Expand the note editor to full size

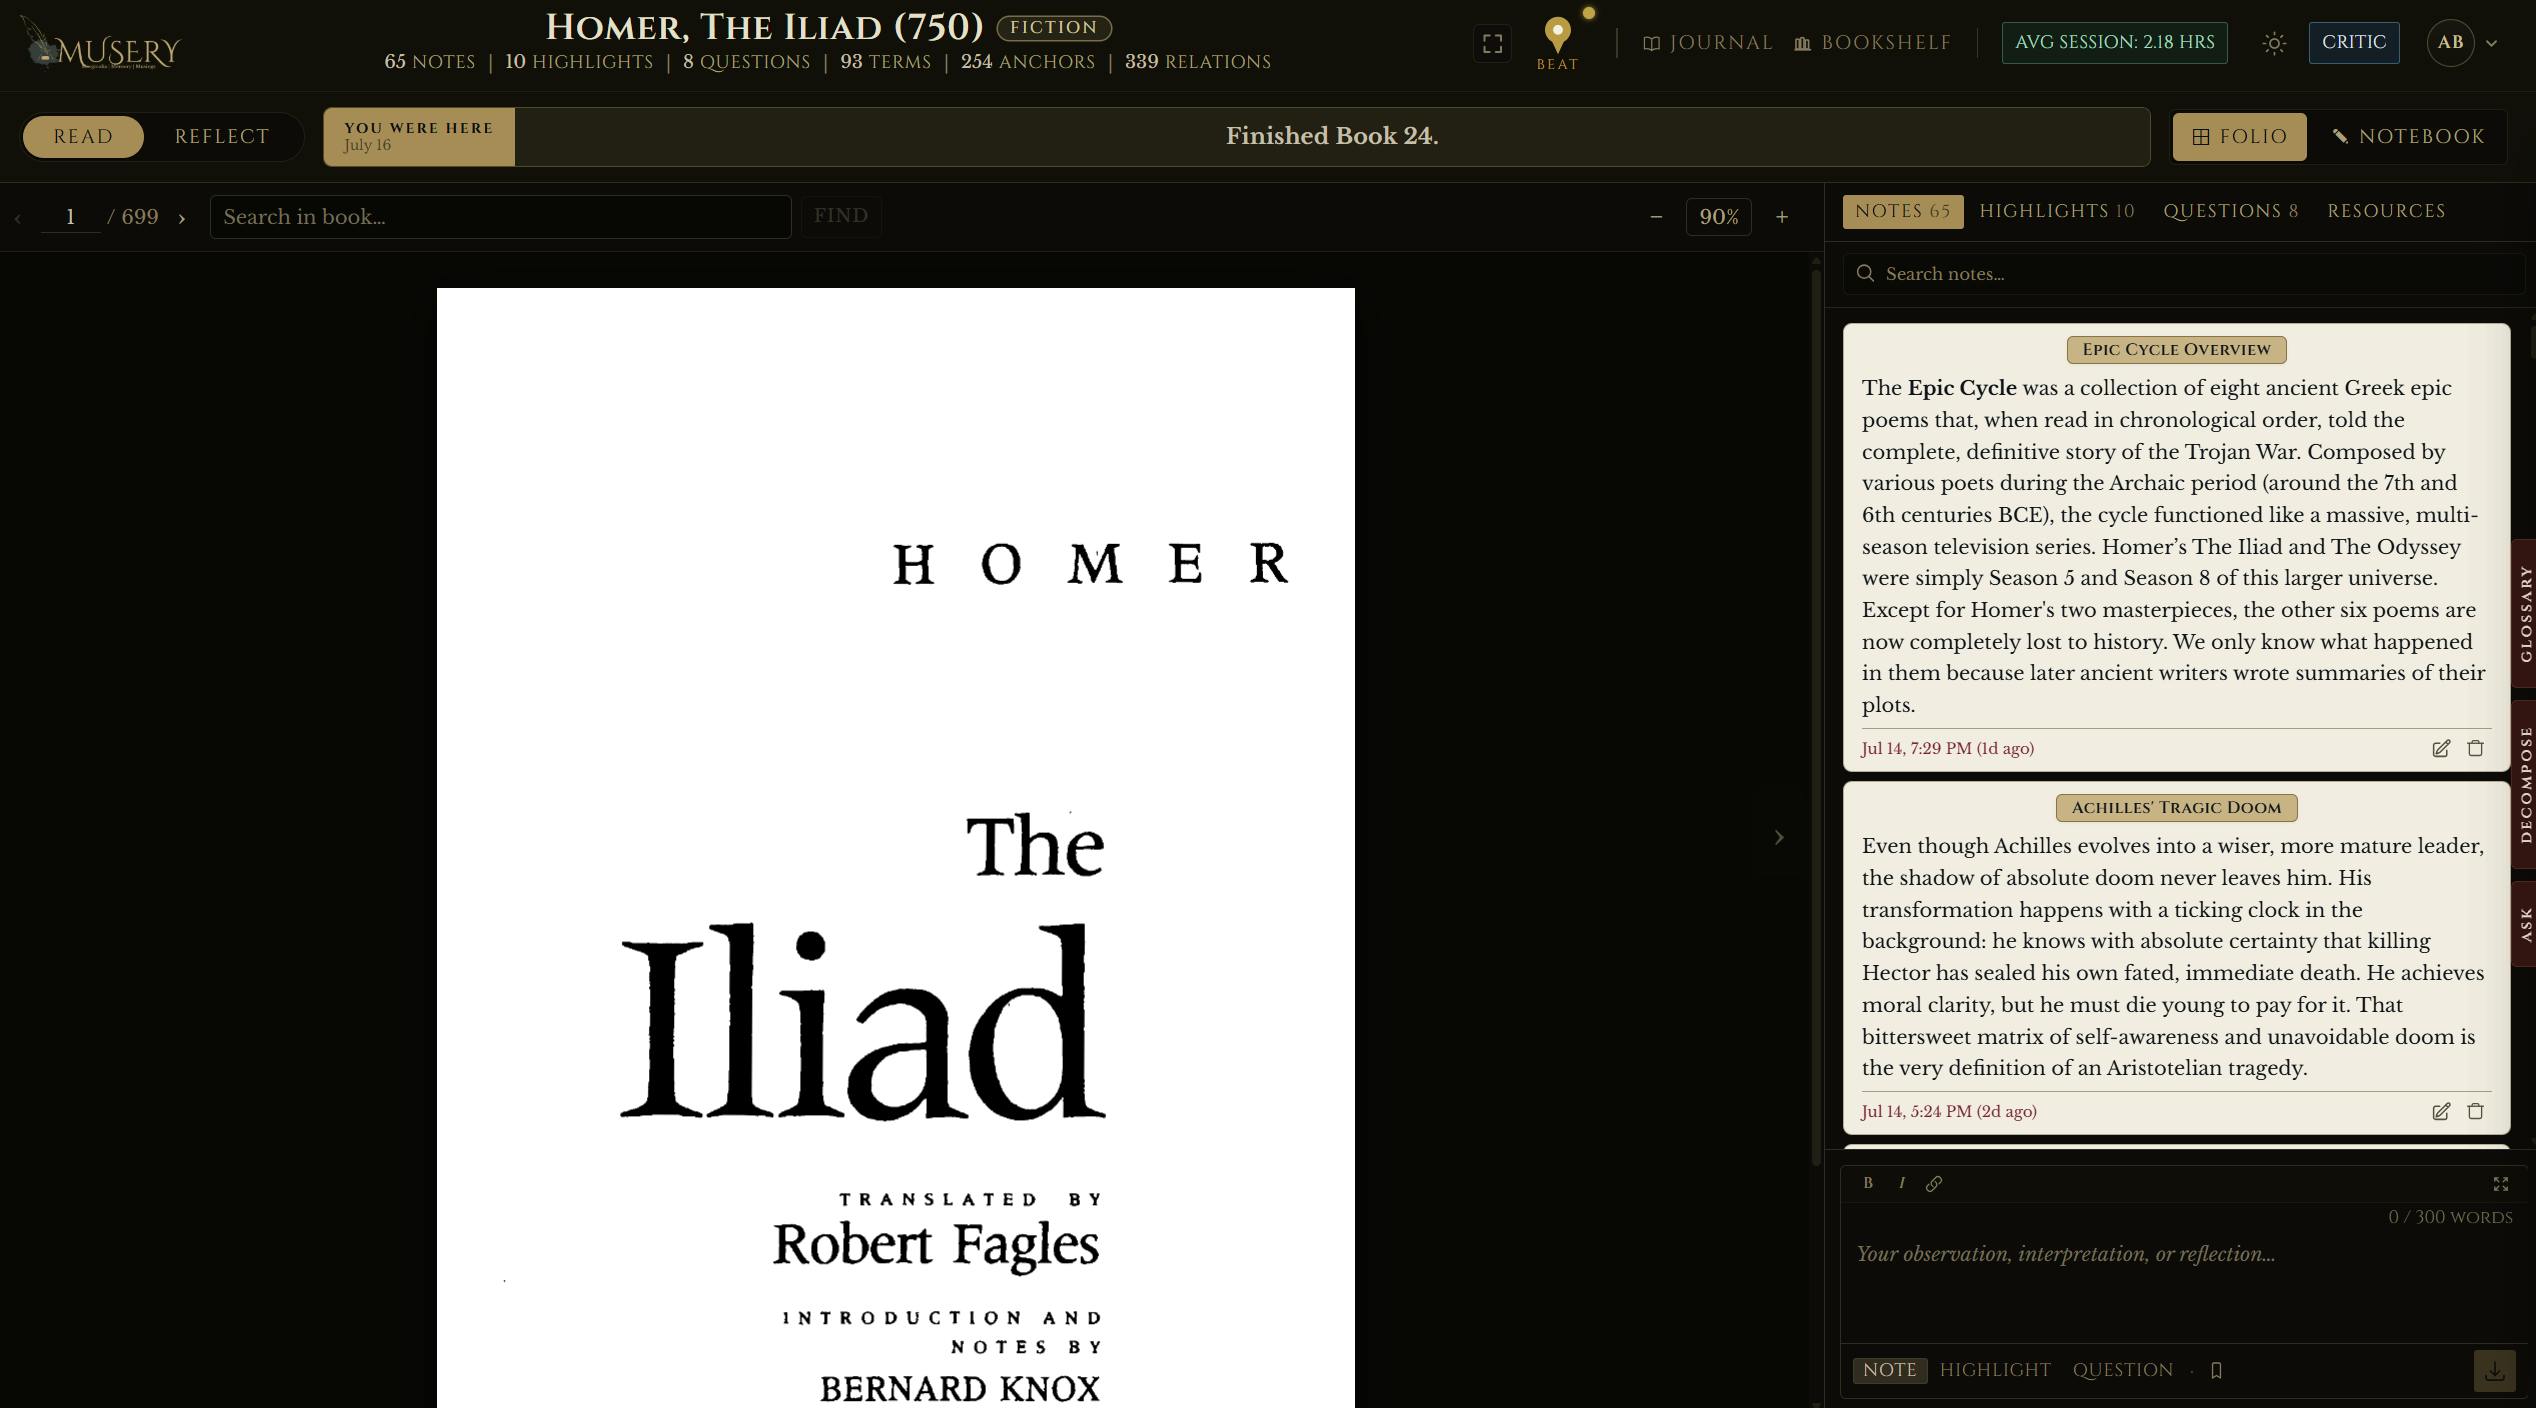[2500, 1184]
